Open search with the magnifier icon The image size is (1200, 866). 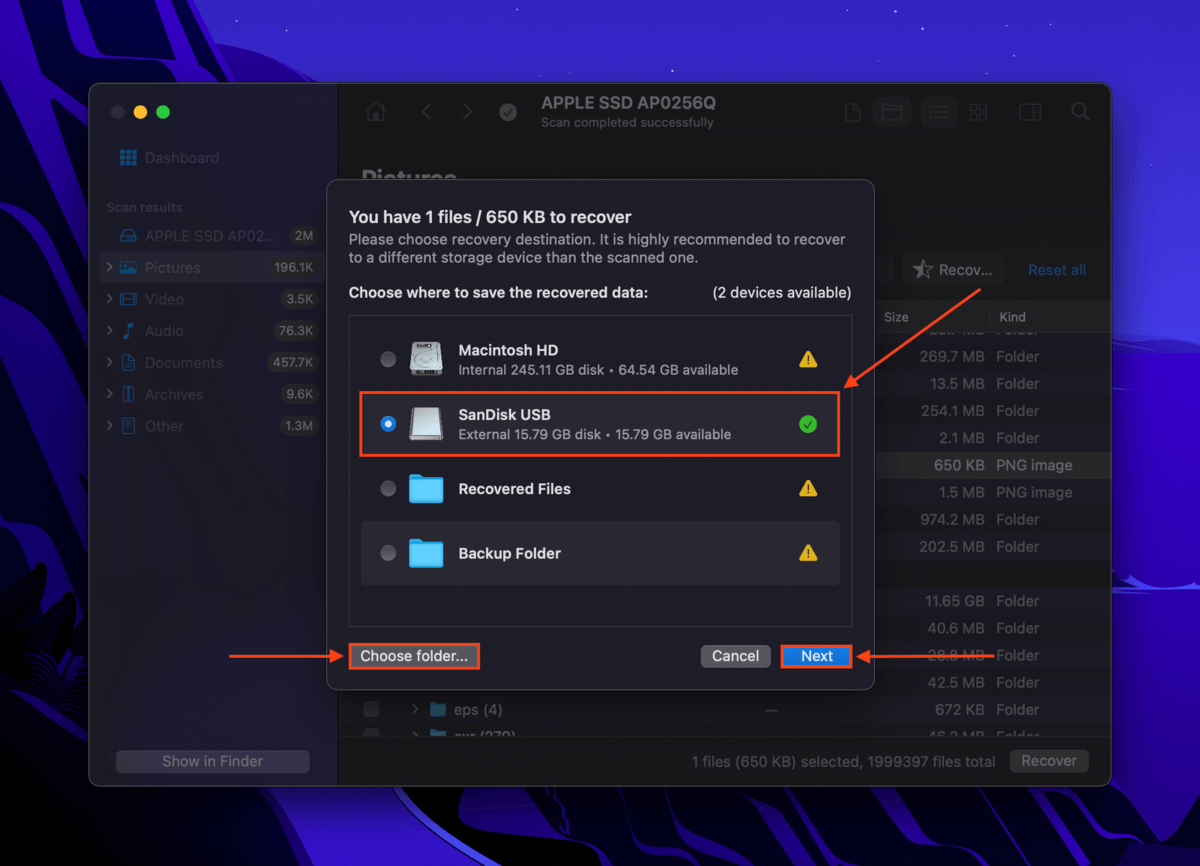[x=1080, y=112]
